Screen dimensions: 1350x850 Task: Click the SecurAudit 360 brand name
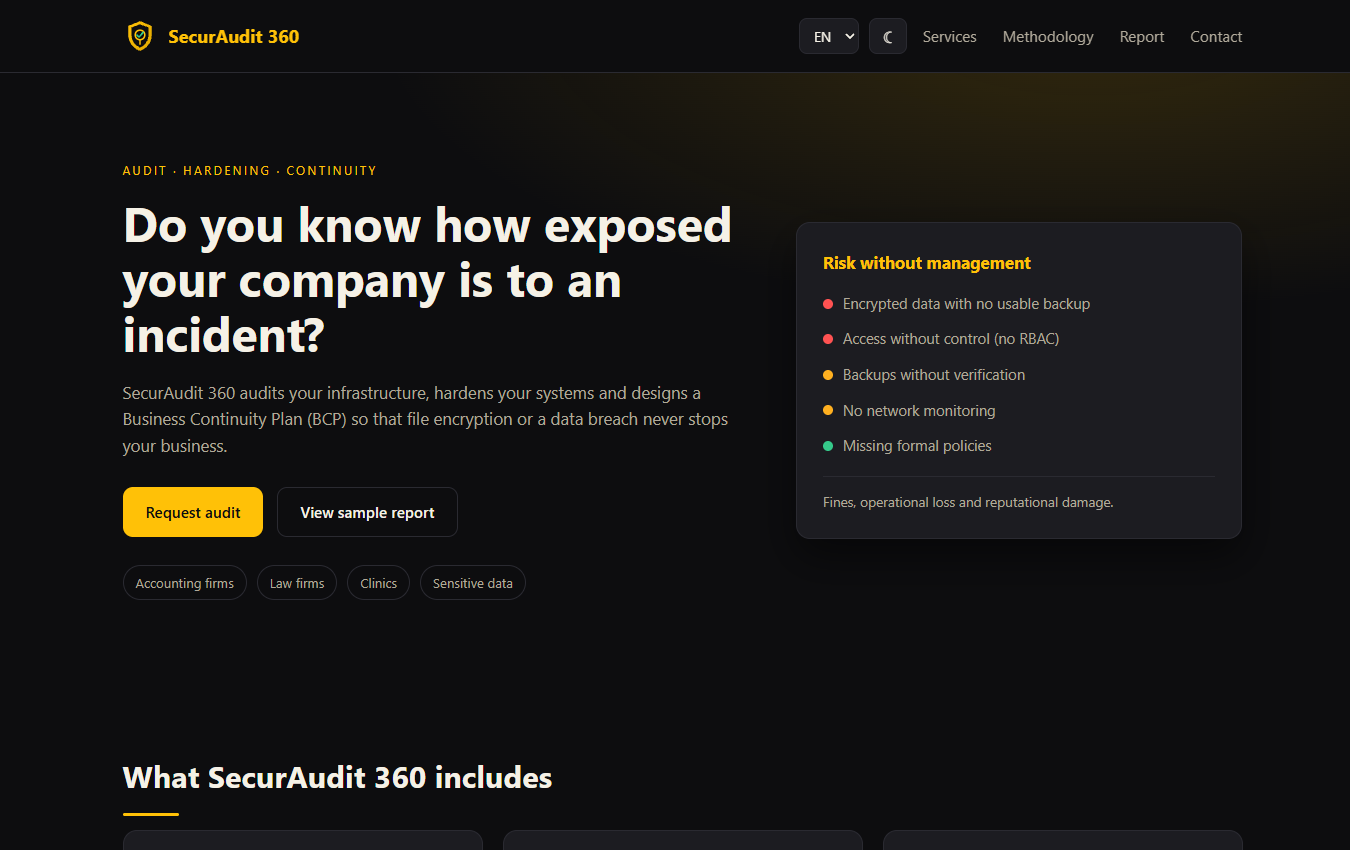pyautogui.click(x=234, y=37)
